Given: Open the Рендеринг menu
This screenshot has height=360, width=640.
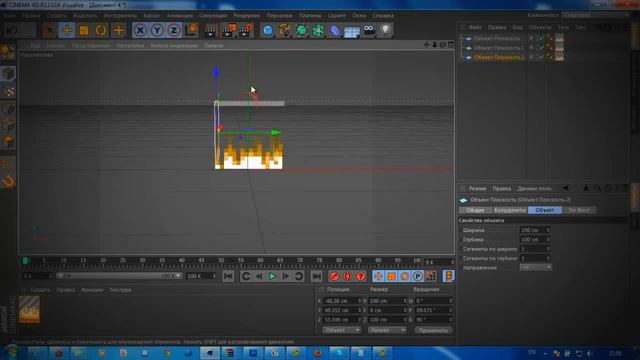Looking at the screenshot, I should [246, 16].
